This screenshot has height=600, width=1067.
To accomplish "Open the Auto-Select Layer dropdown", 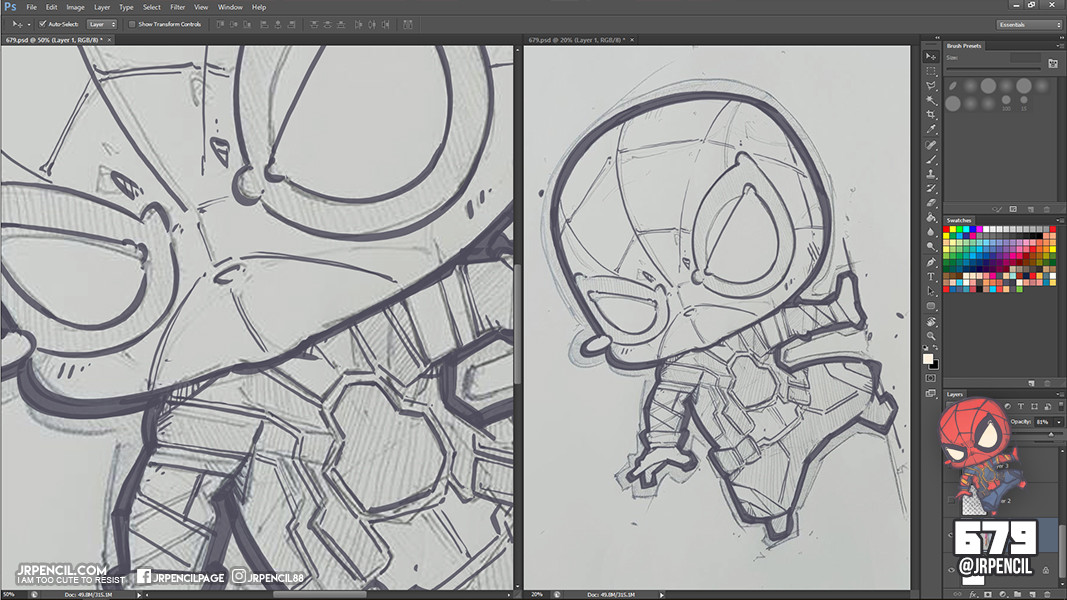I will pos(103,24).
